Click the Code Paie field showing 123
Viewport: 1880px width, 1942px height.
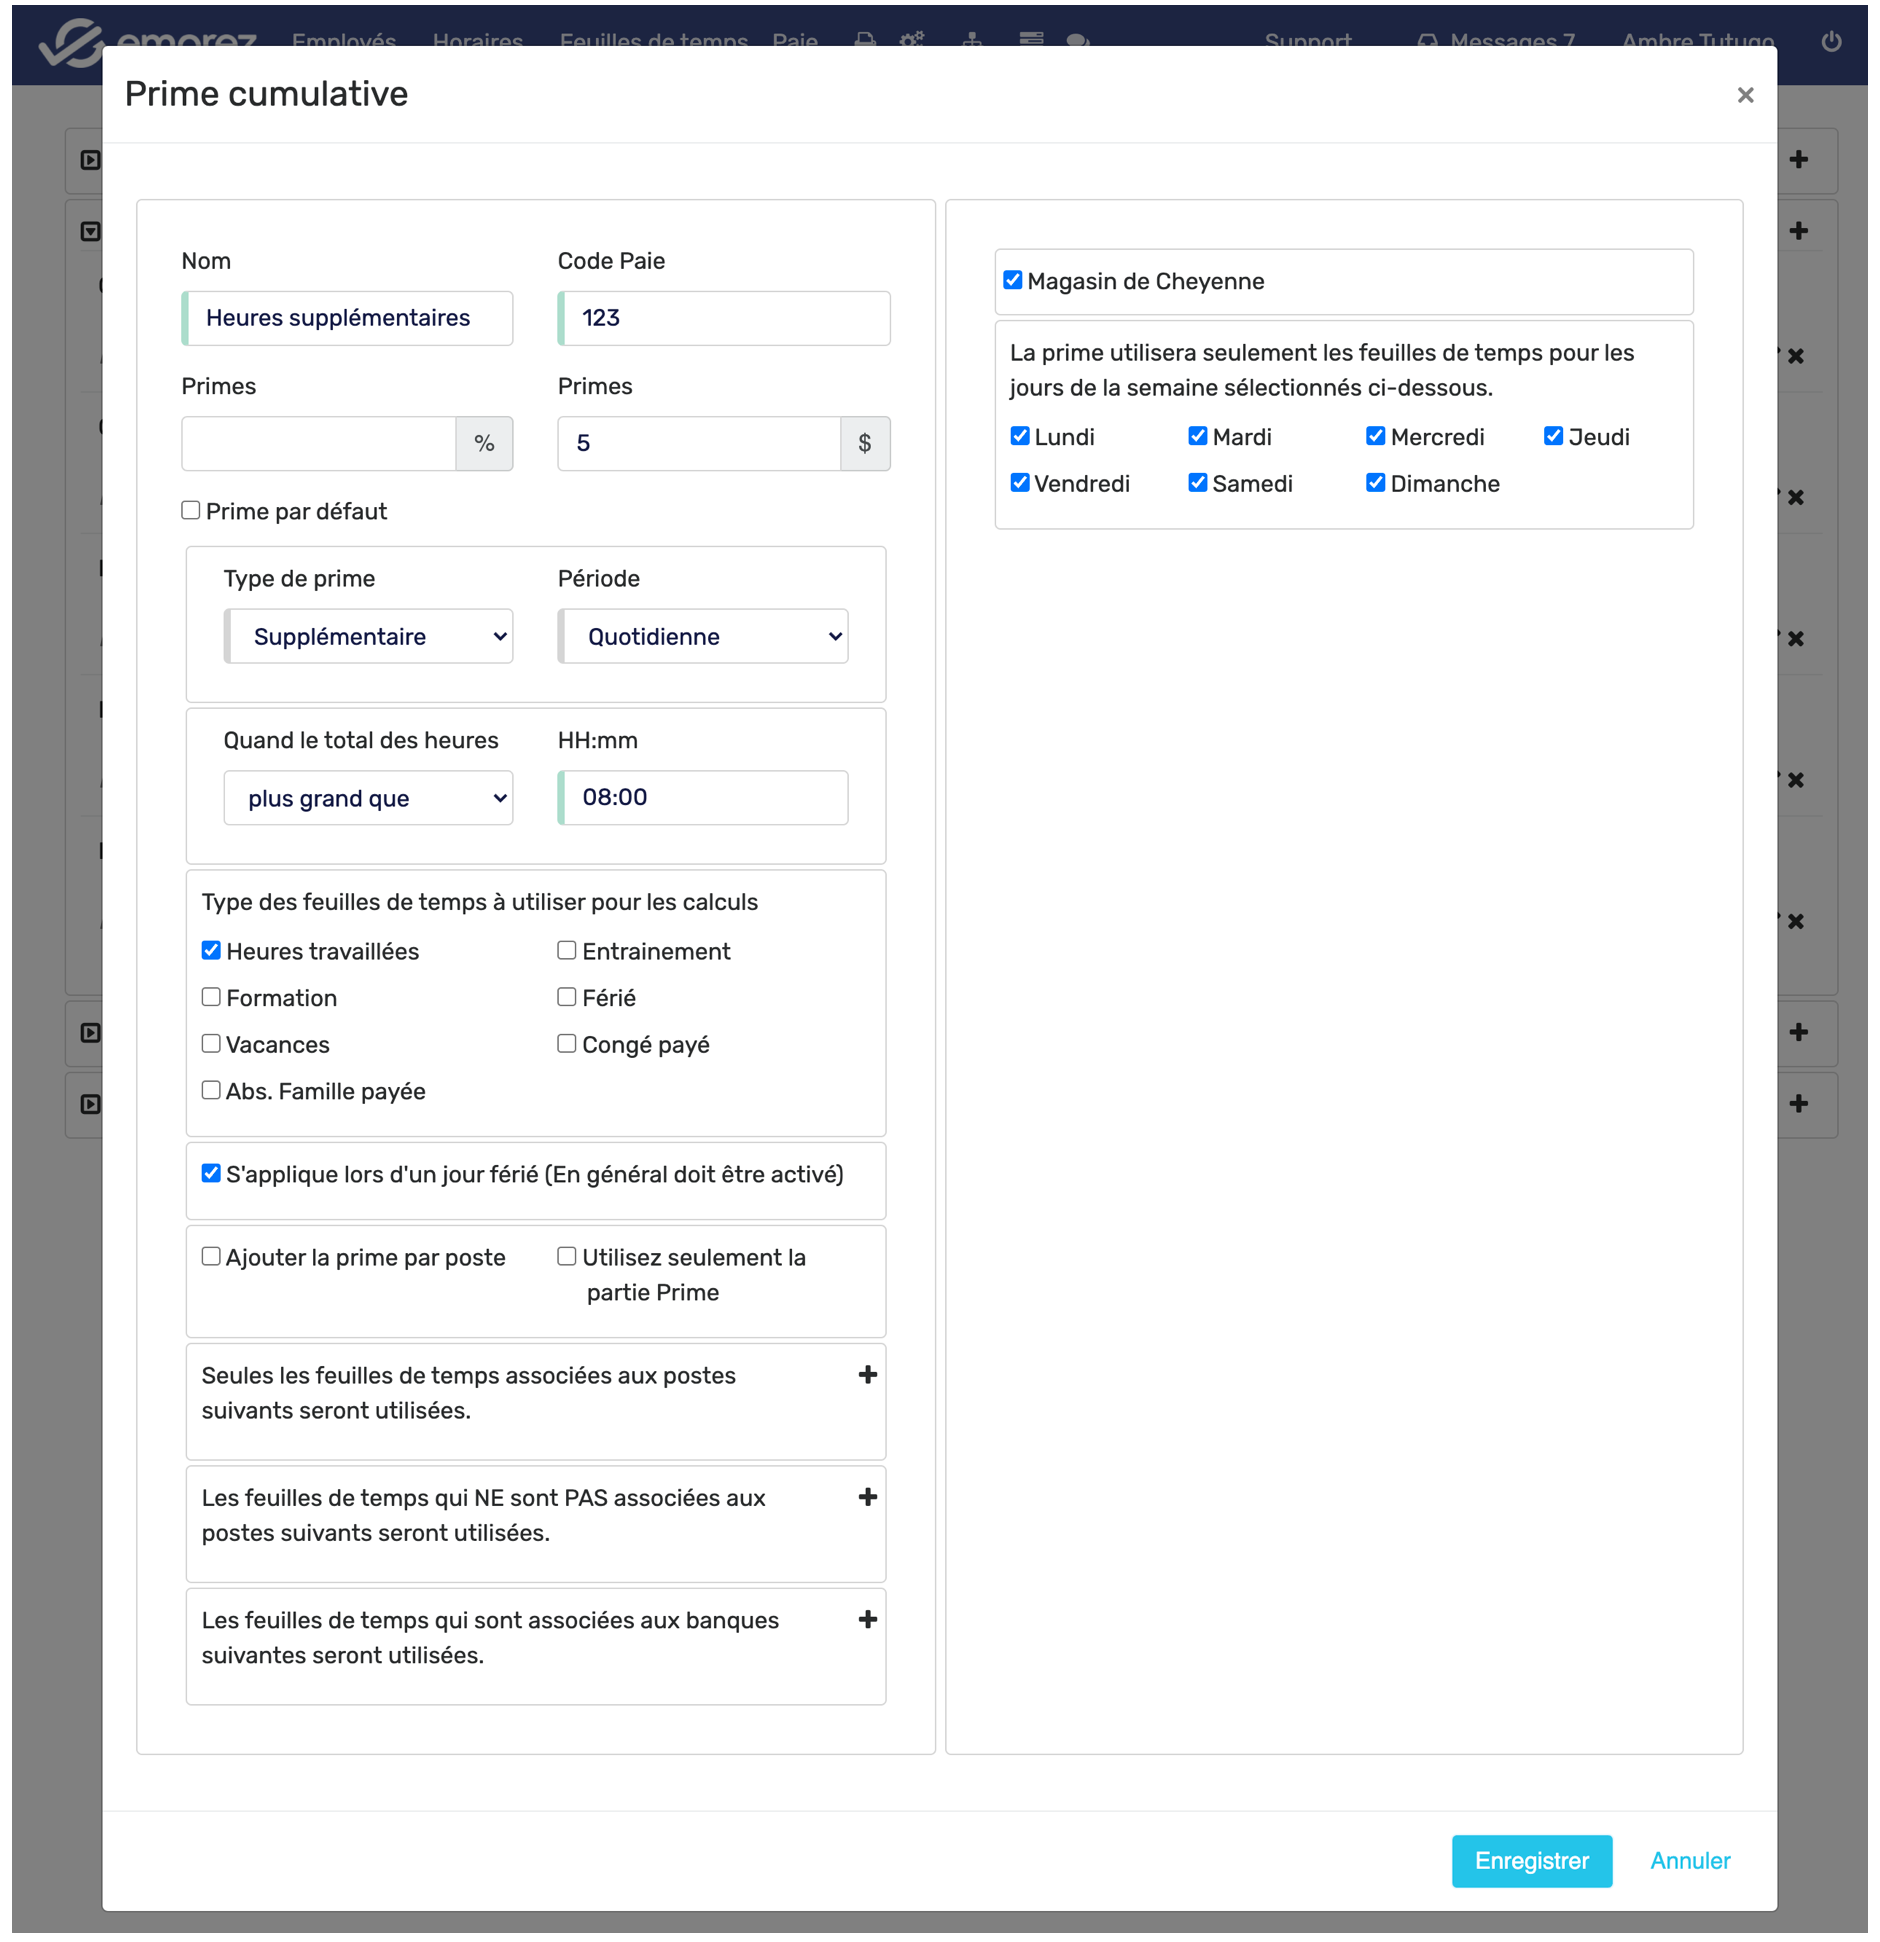tap(724, 318)
